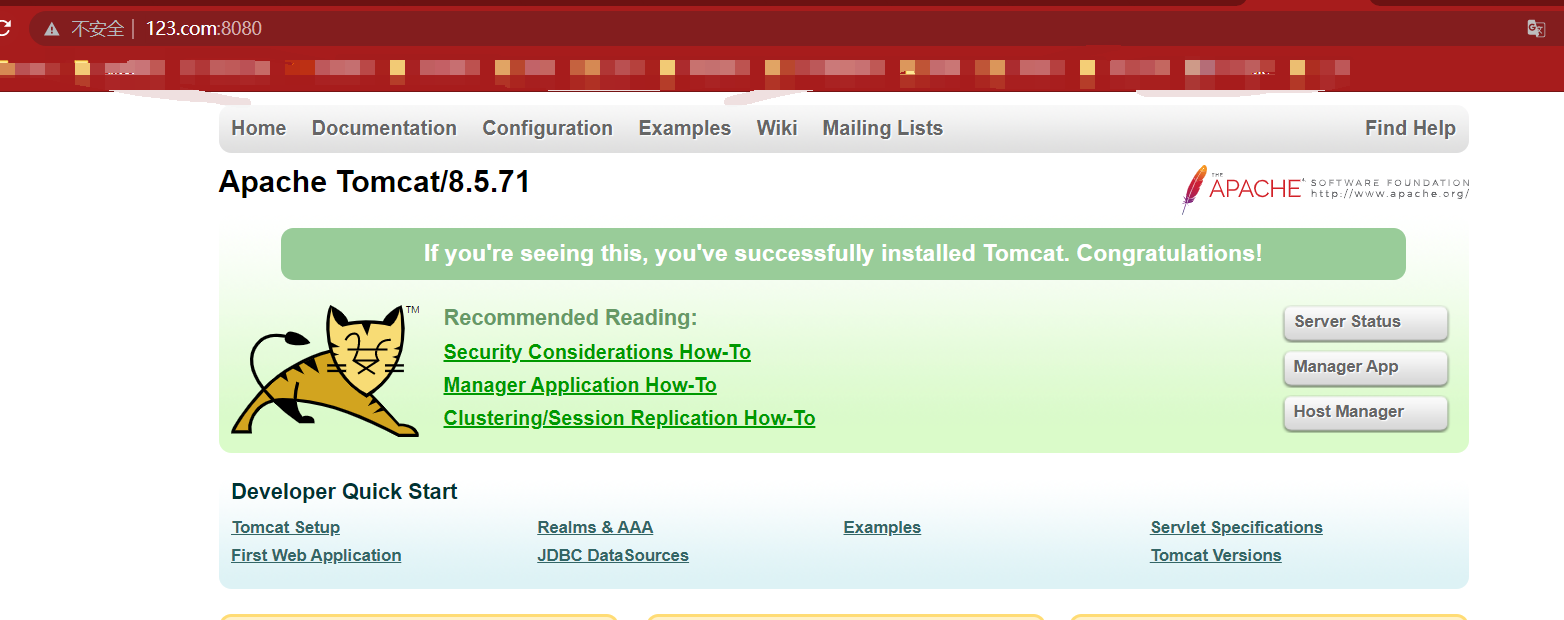Click the Developer Quick Start heading
This screenshot has width=1564, height=620.
coord(344,491)
